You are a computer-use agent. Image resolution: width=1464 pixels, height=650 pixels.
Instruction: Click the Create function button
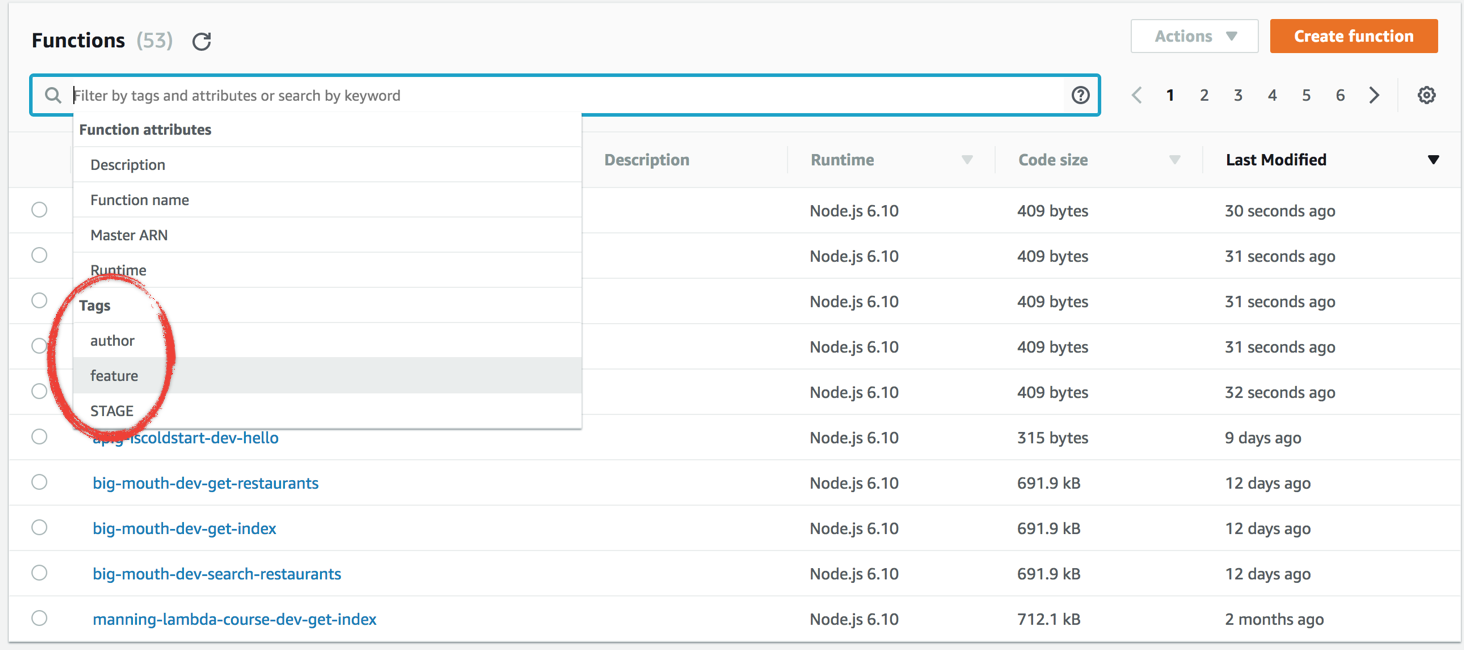1353,36
